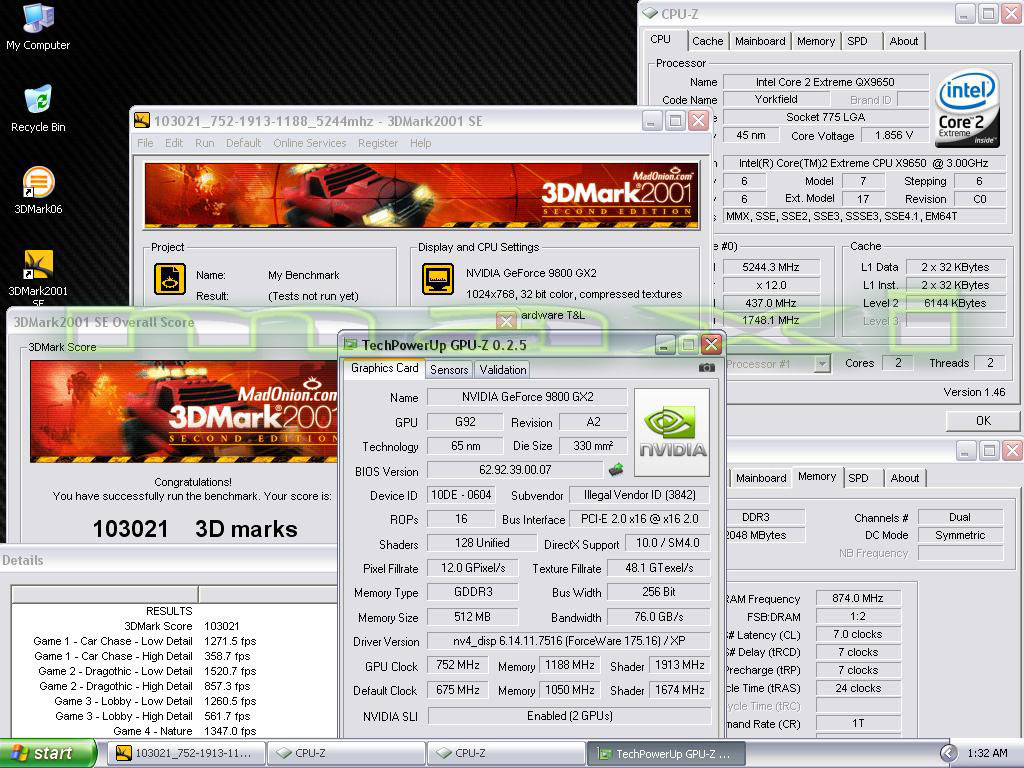
Task: Open the Edit menu in 3DMark2001
Action: pyautogui.click(x=174, y=143)
